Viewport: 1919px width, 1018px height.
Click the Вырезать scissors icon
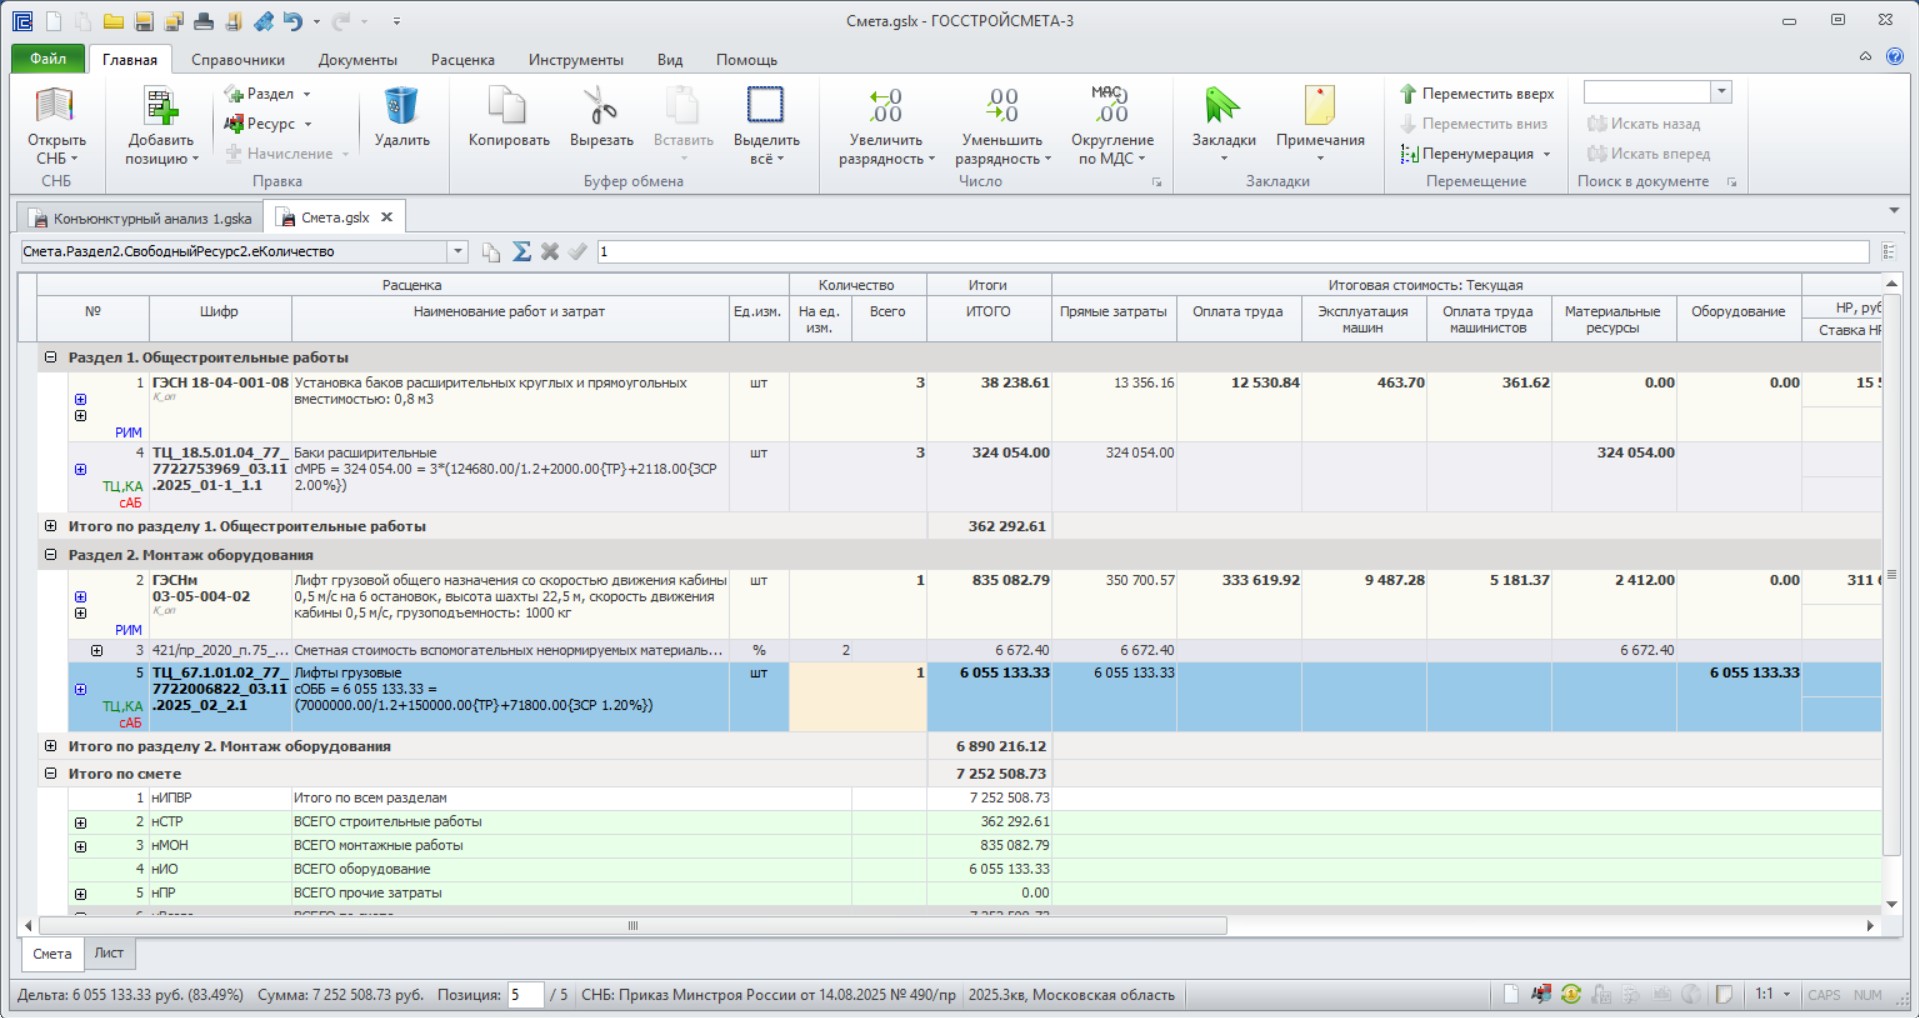click(x=600, y=106)
